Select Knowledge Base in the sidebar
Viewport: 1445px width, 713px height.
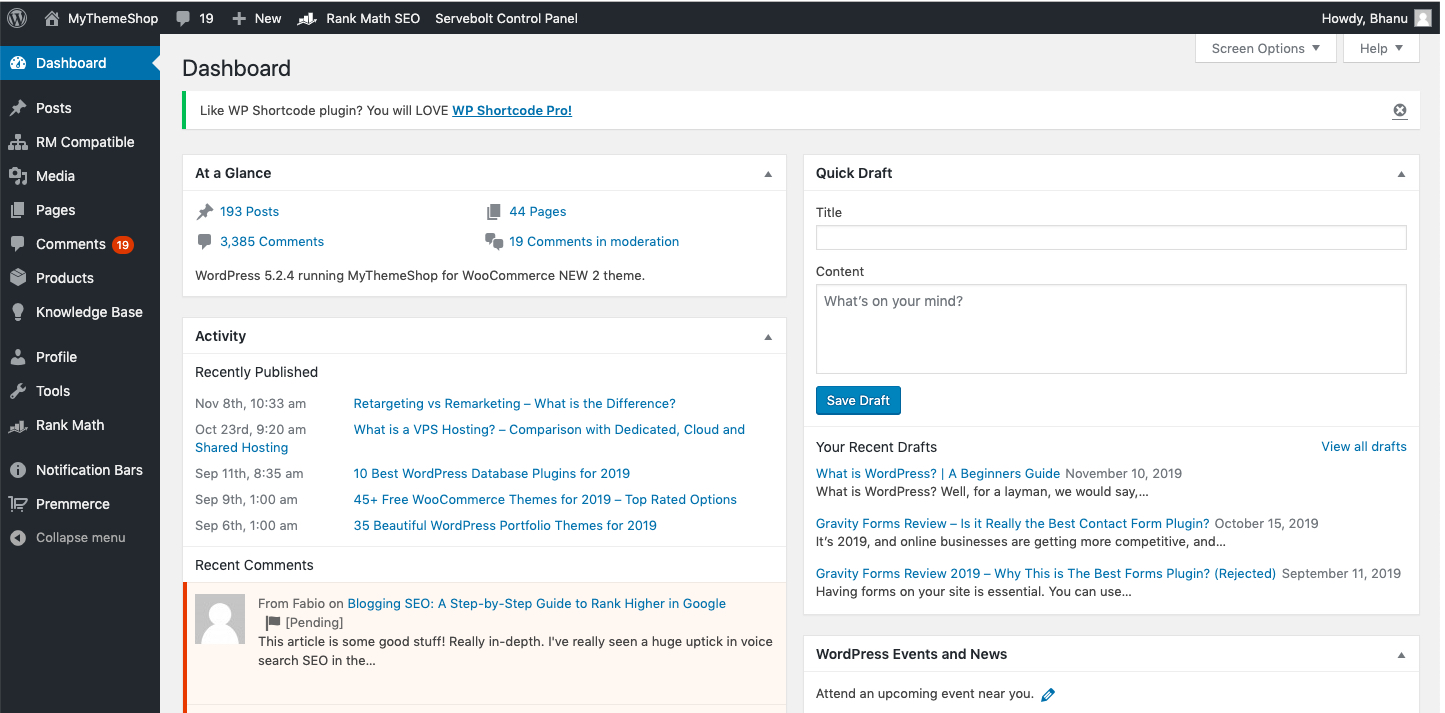80,312
